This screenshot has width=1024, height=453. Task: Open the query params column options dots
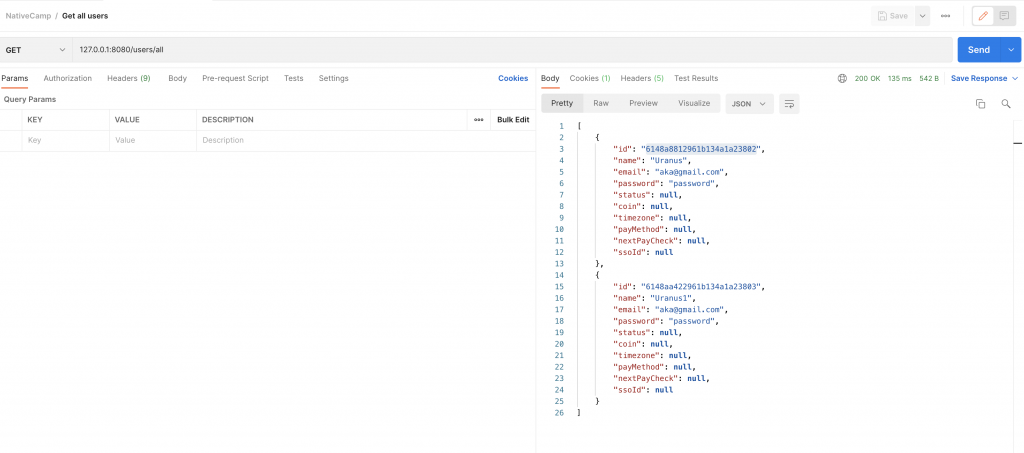pyautogui.click(x=479, y=120)
